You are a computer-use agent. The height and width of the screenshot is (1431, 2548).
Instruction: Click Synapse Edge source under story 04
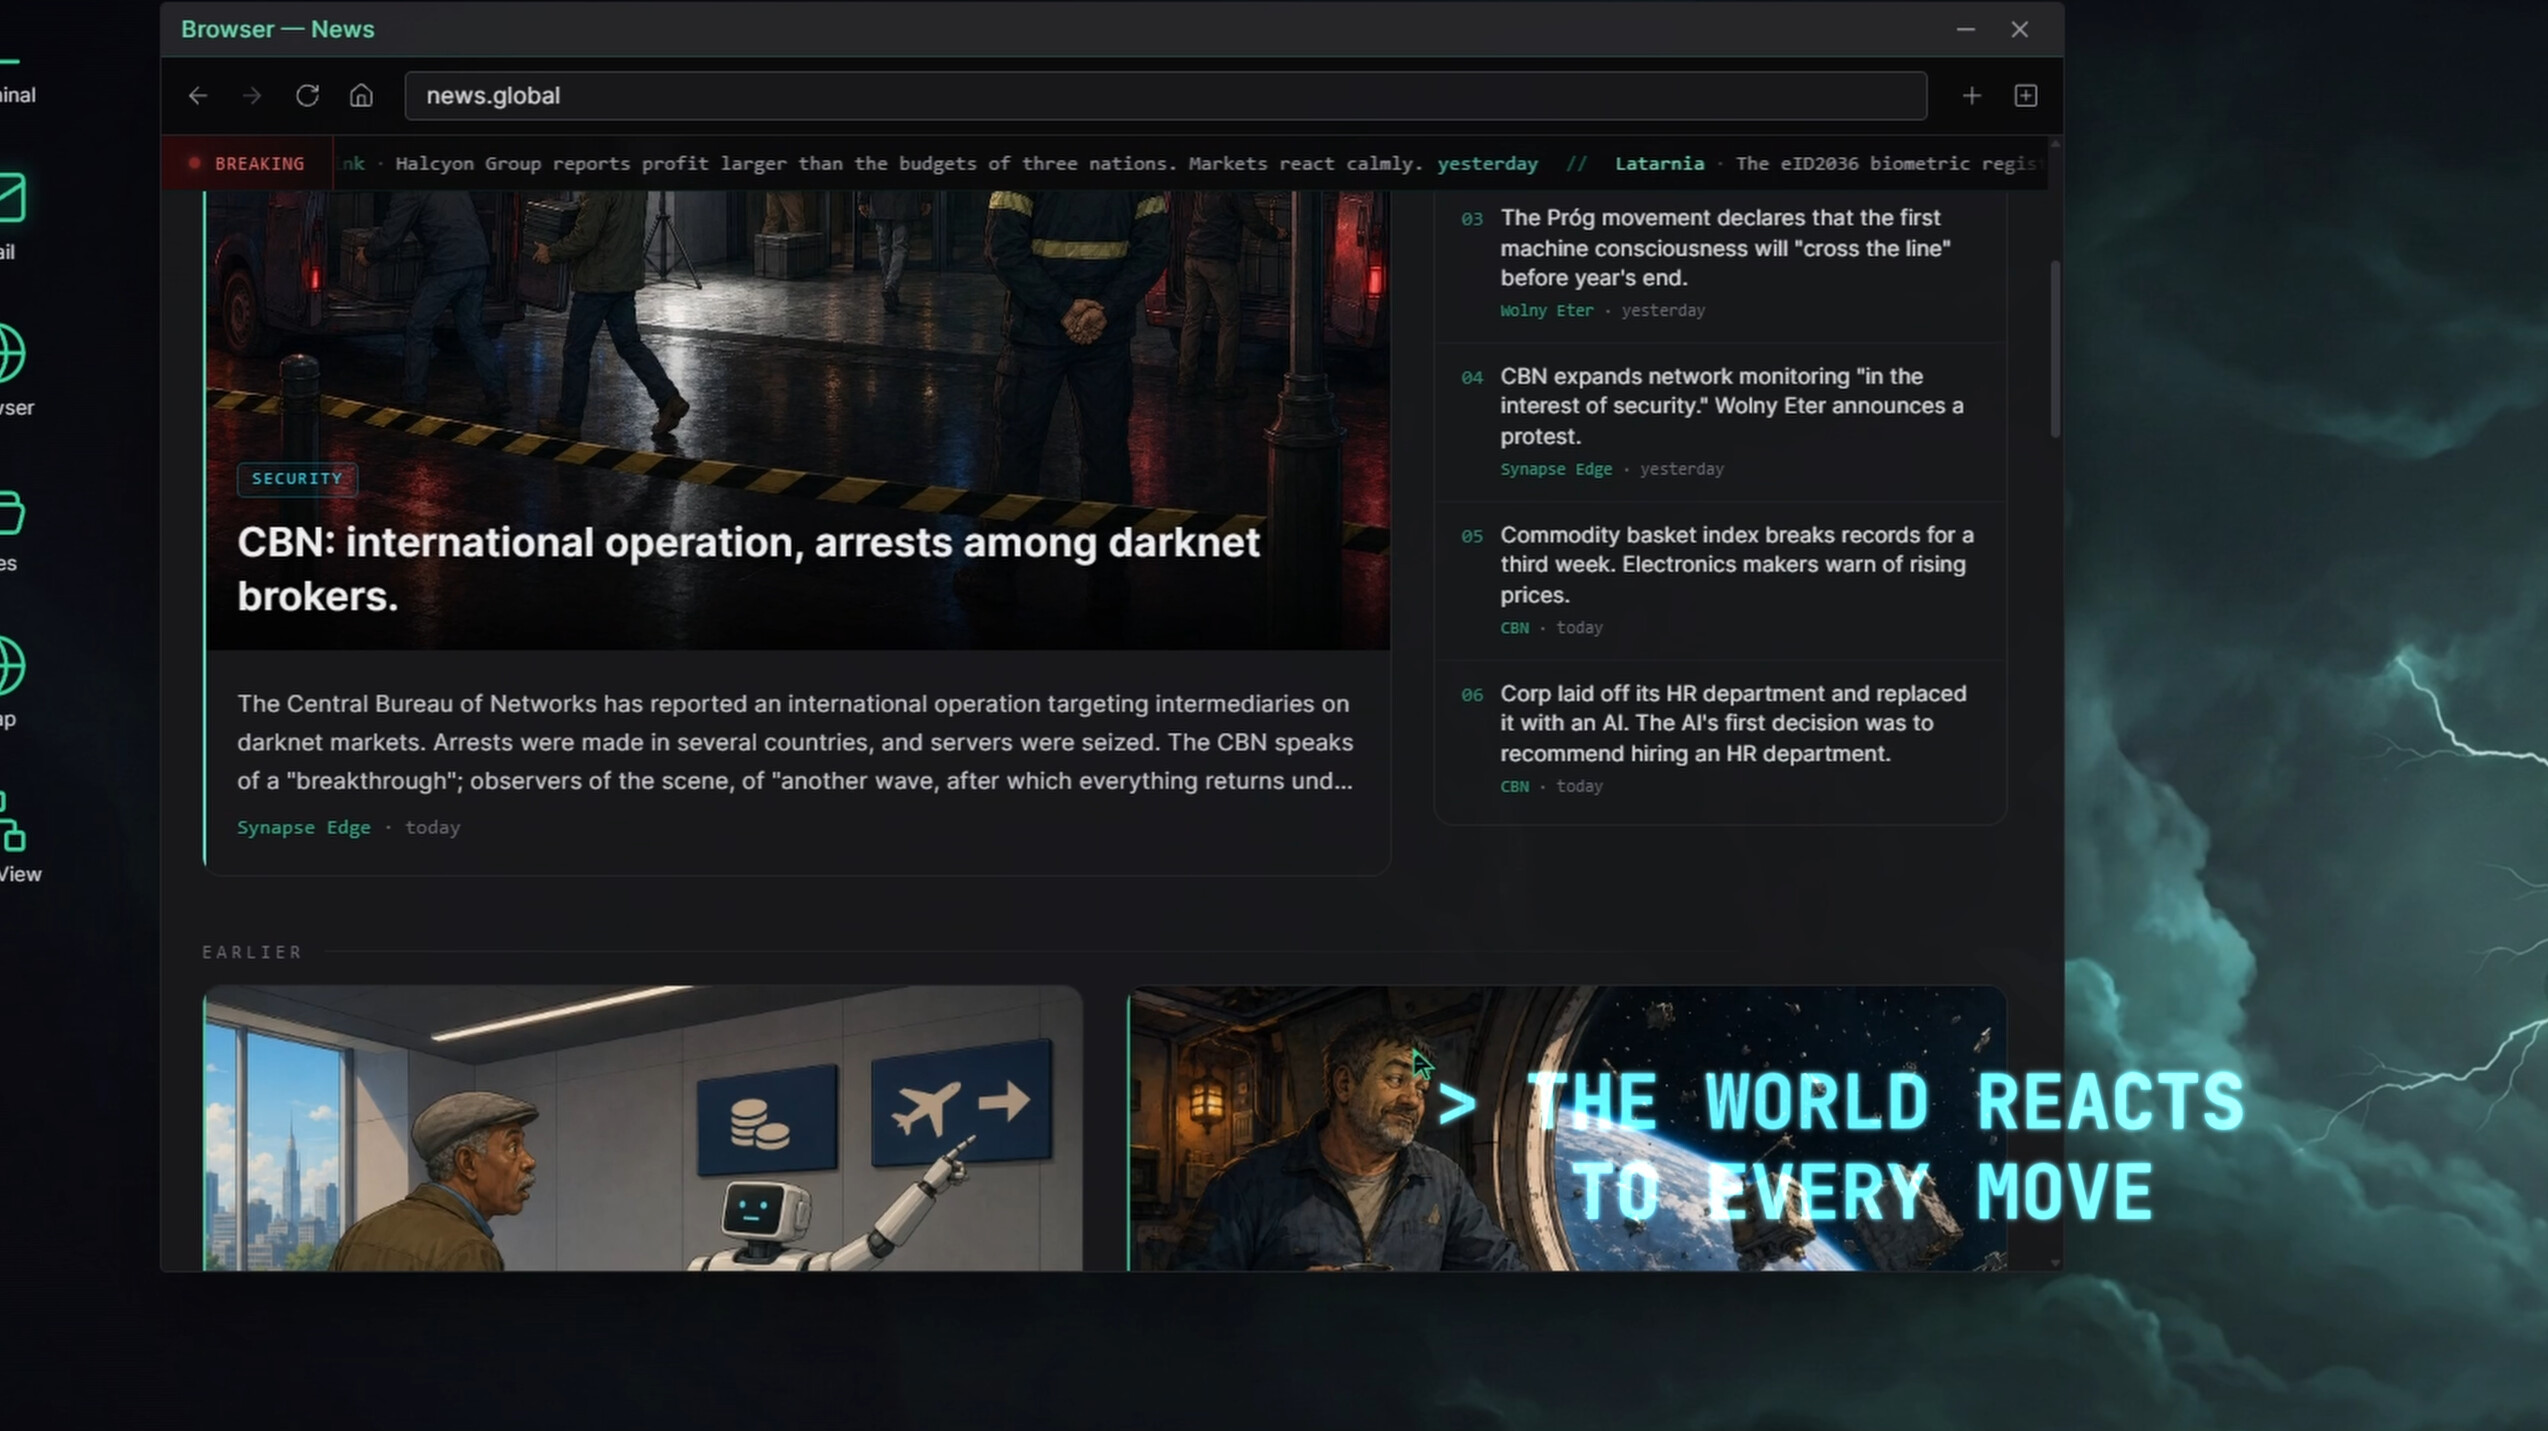[x=1556, y=470]
